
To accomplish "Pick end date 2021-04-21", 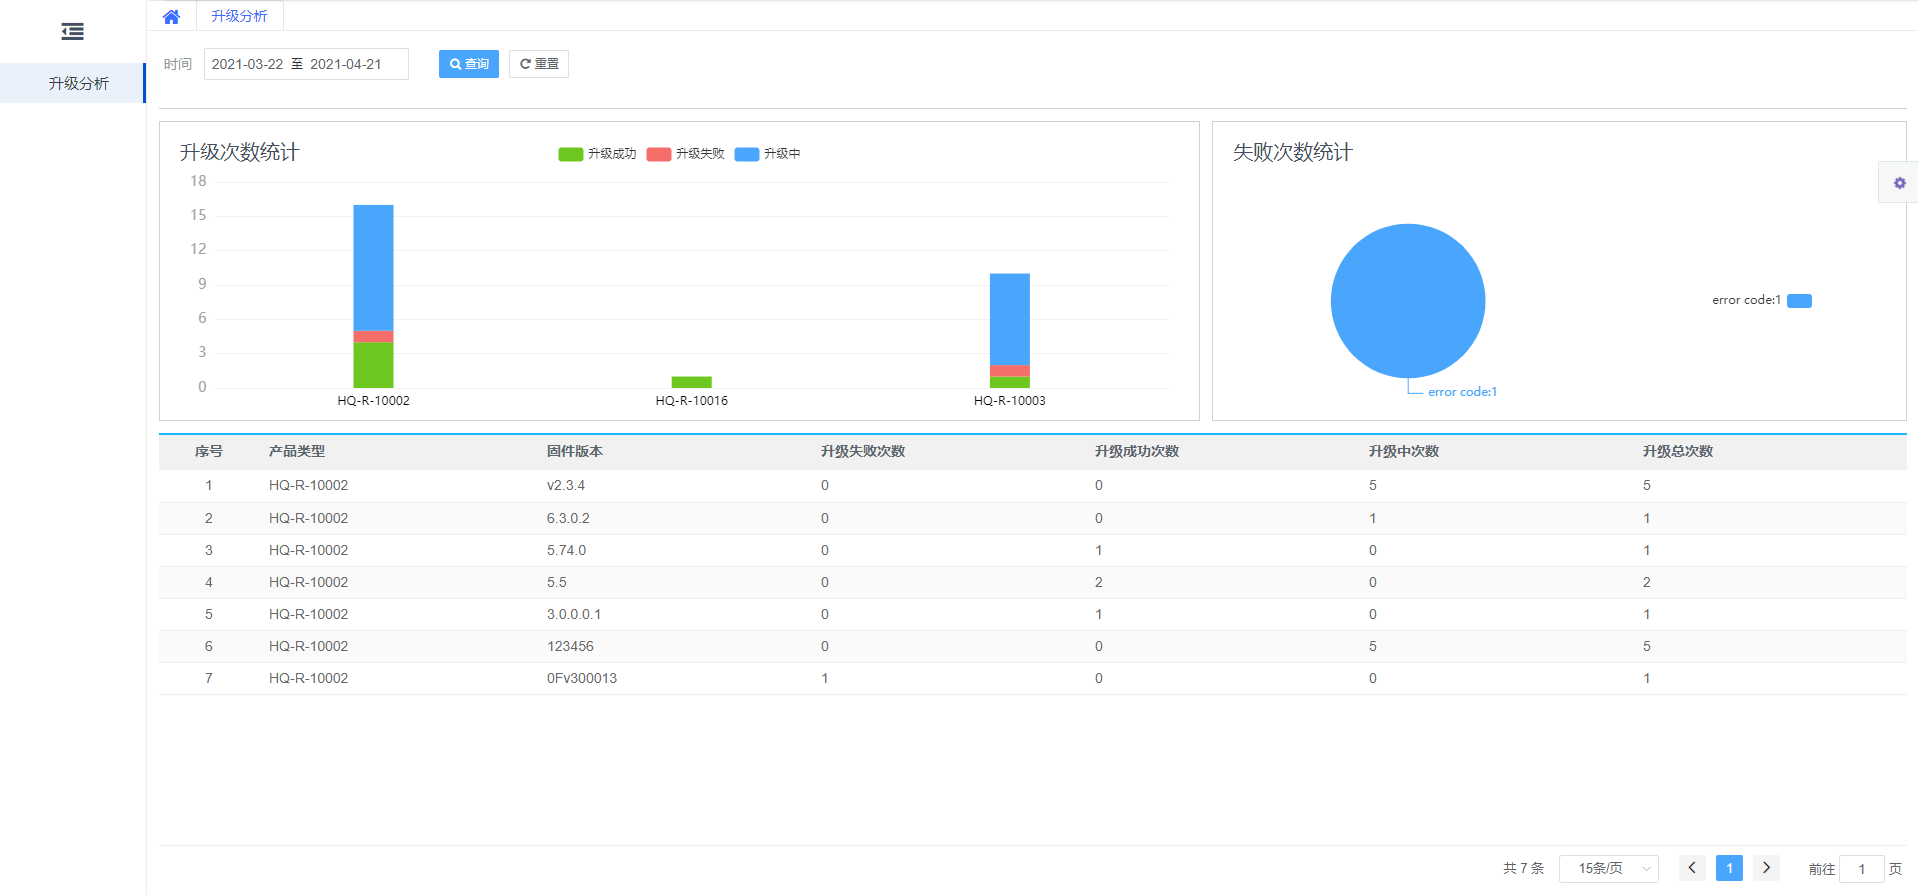I will 346,64.
